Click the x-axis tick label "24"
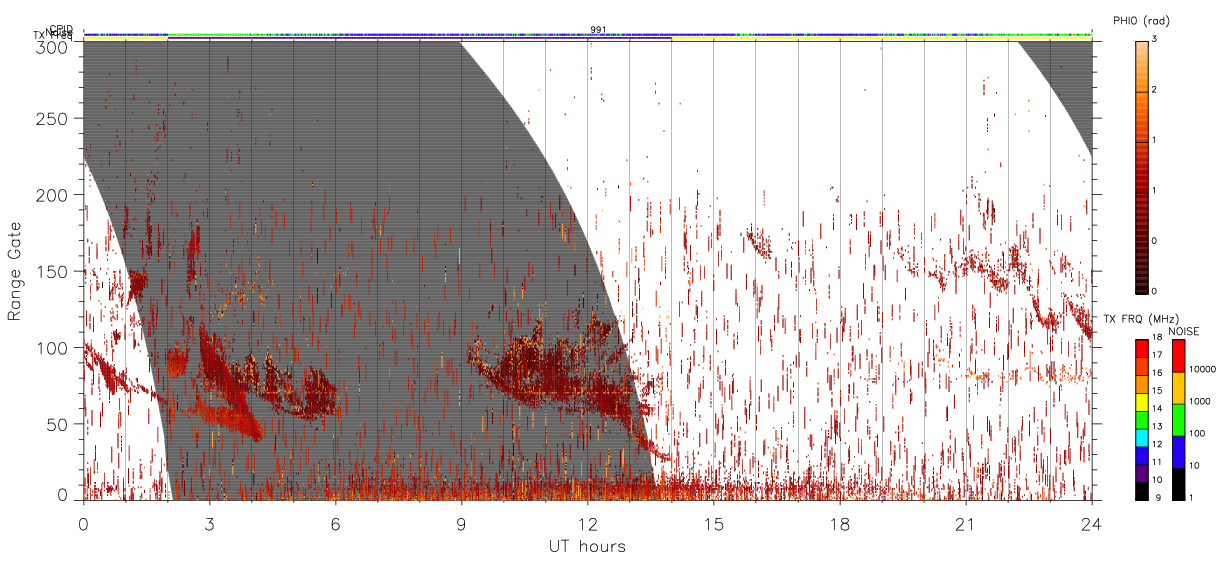Viewport: 1228px width, 567px height. pos(1091,524)
